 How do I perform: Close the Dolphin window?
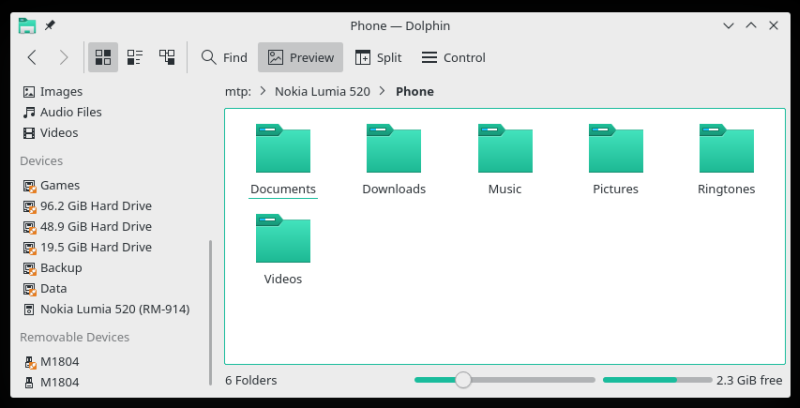pyautogui.click(x=773, y=26)
